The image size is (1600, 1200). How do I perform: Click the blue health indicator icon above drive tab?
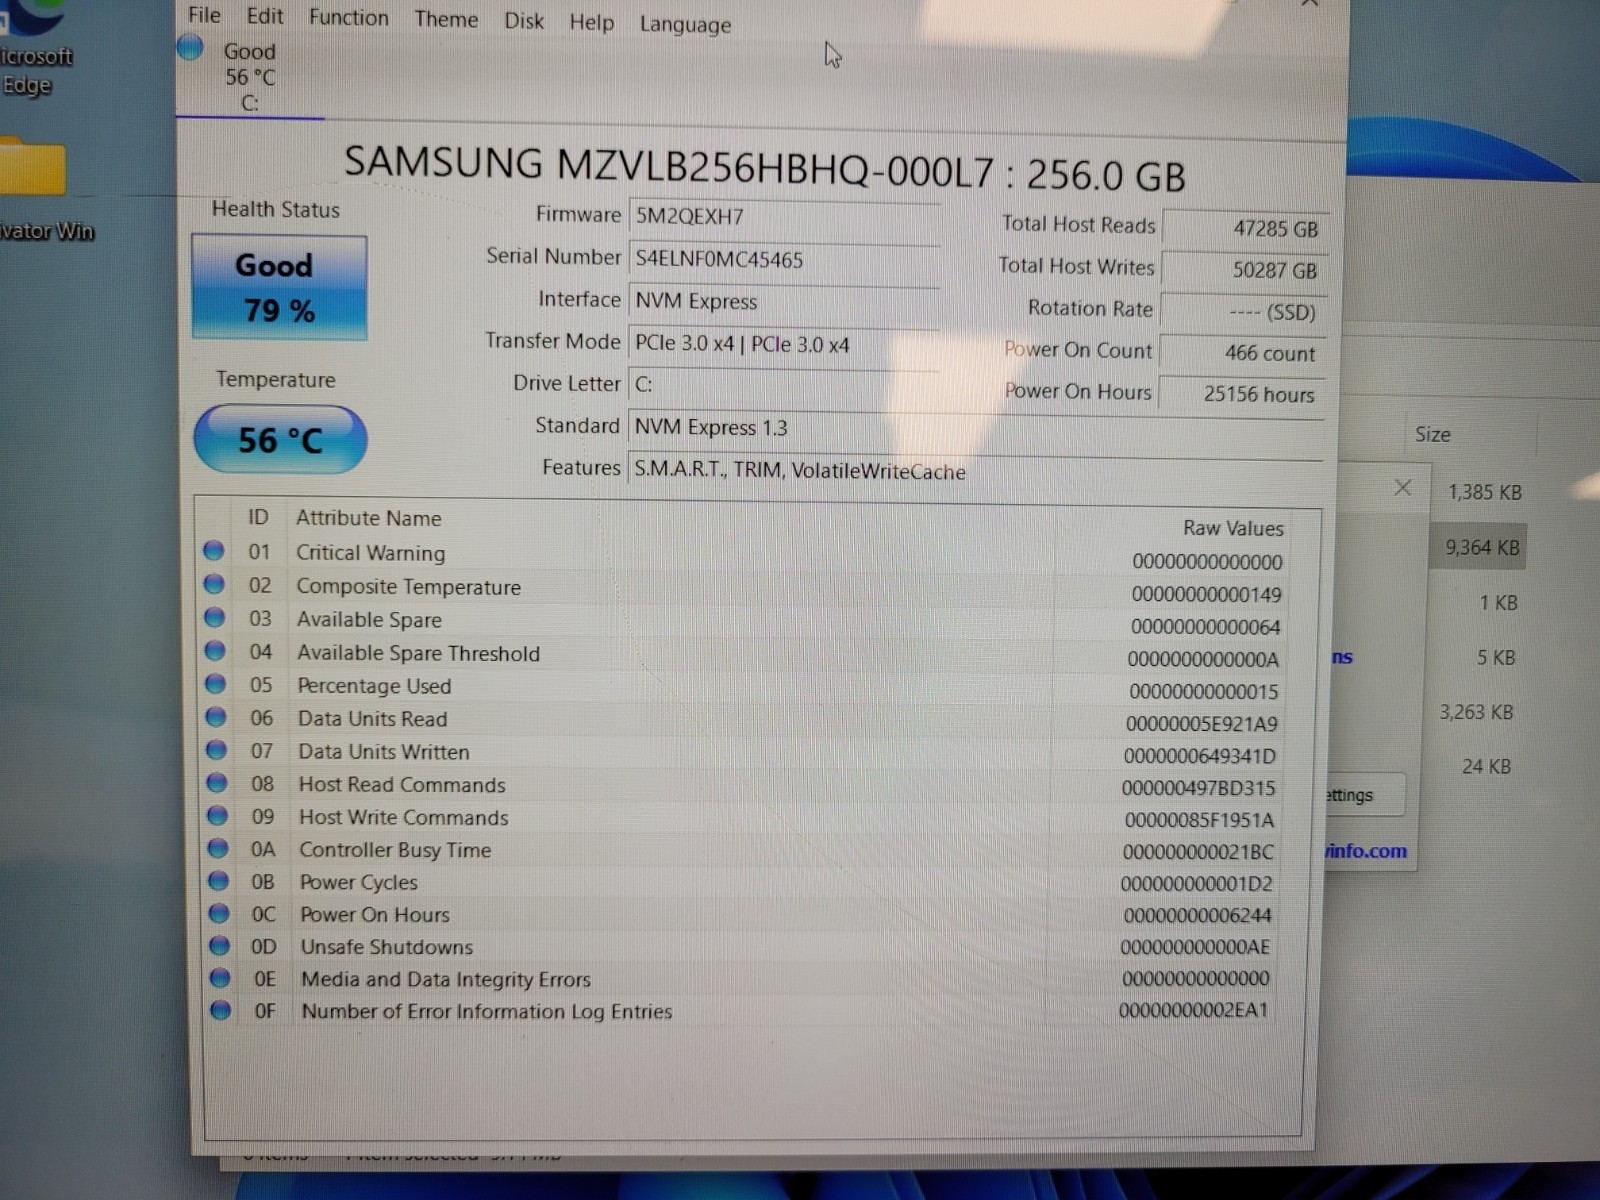190,47
